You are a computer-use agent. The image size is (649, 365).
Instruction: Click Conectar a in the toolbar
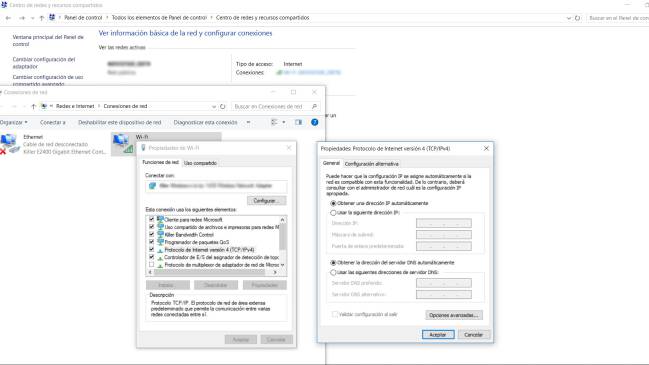tap(53, 122)
